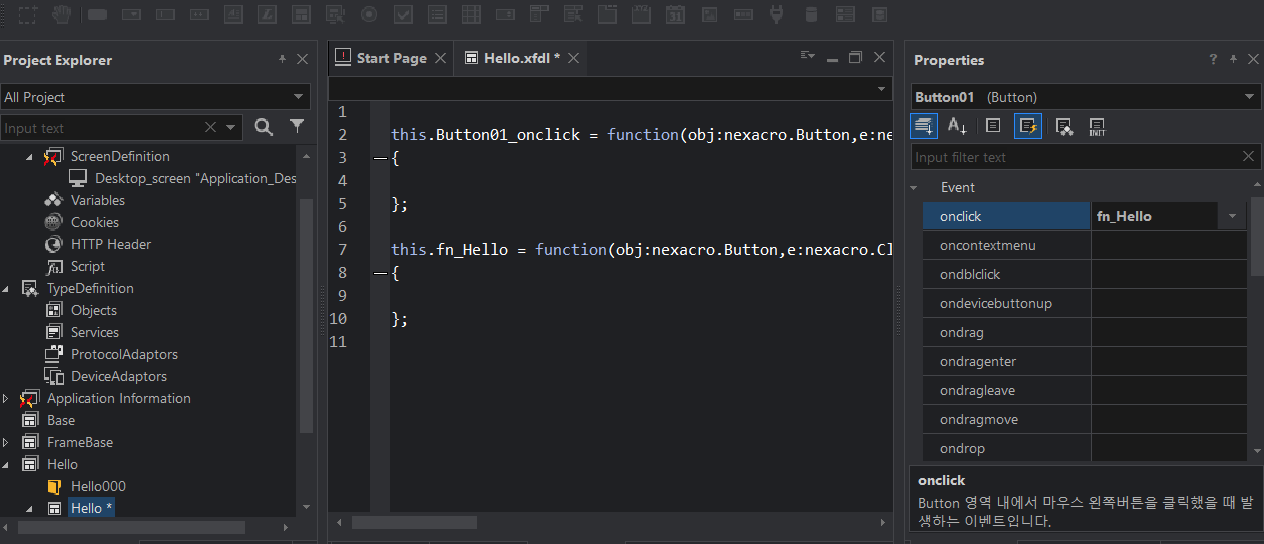Choose the plug-shaped Plugin component icon
The width and height of the screenshot is (1264, 544).
[x=776, y=15]
